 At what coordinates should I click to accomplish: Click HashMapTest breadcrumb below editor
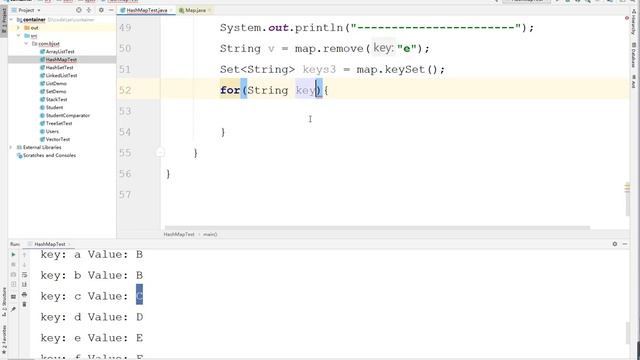(x=179, y=234)
